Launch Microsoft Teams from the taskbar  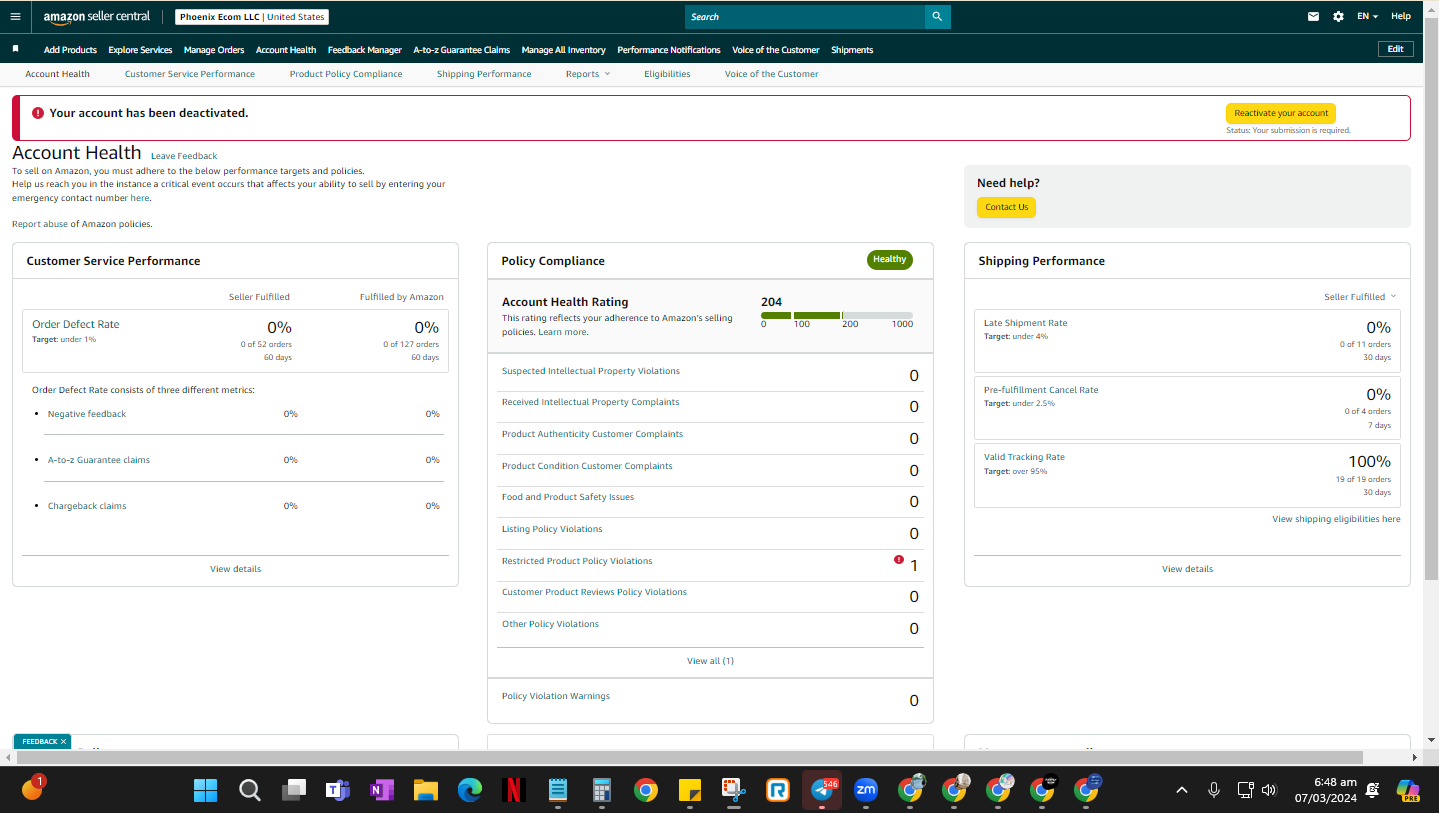(x=338, y=790)
